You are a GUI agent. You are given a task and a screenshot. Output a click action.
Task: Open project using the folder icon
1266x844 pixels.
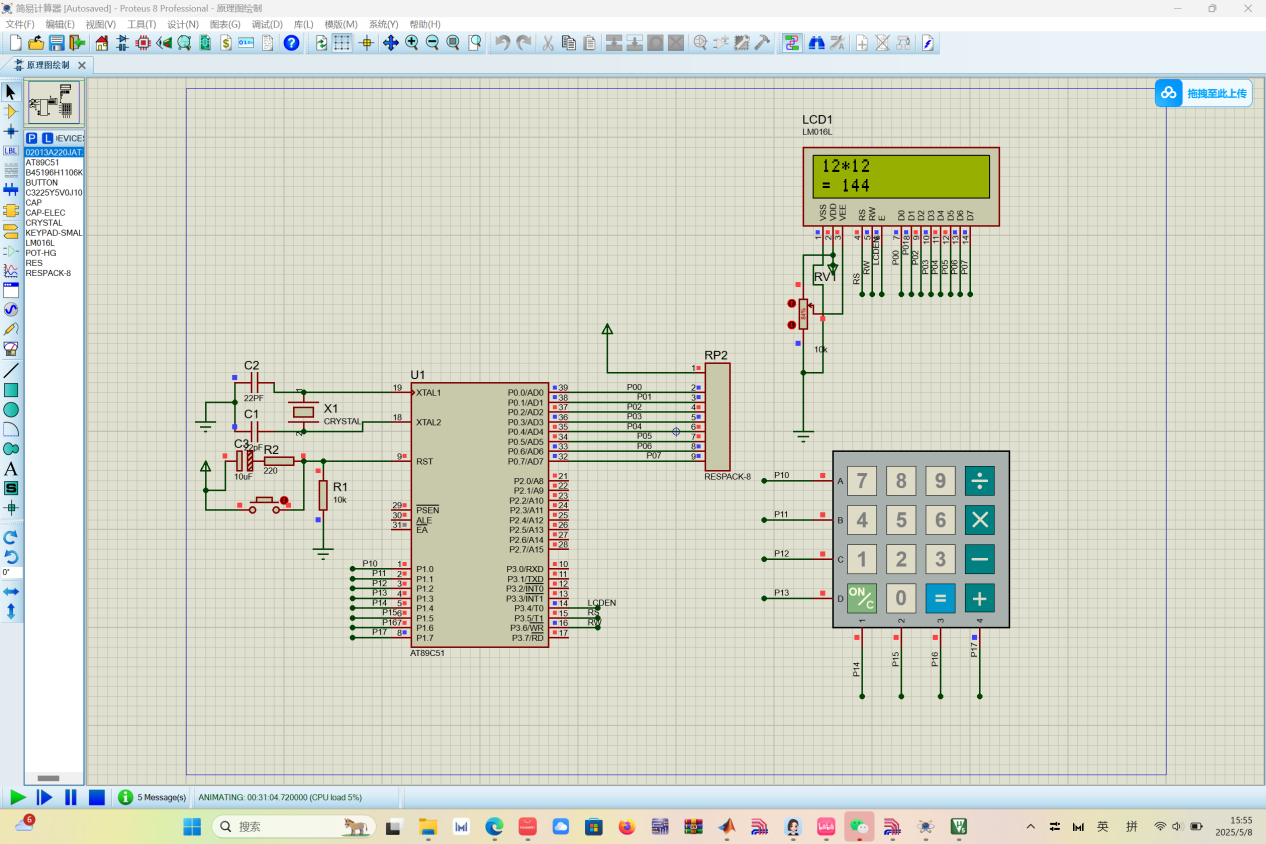pos(36,43)
